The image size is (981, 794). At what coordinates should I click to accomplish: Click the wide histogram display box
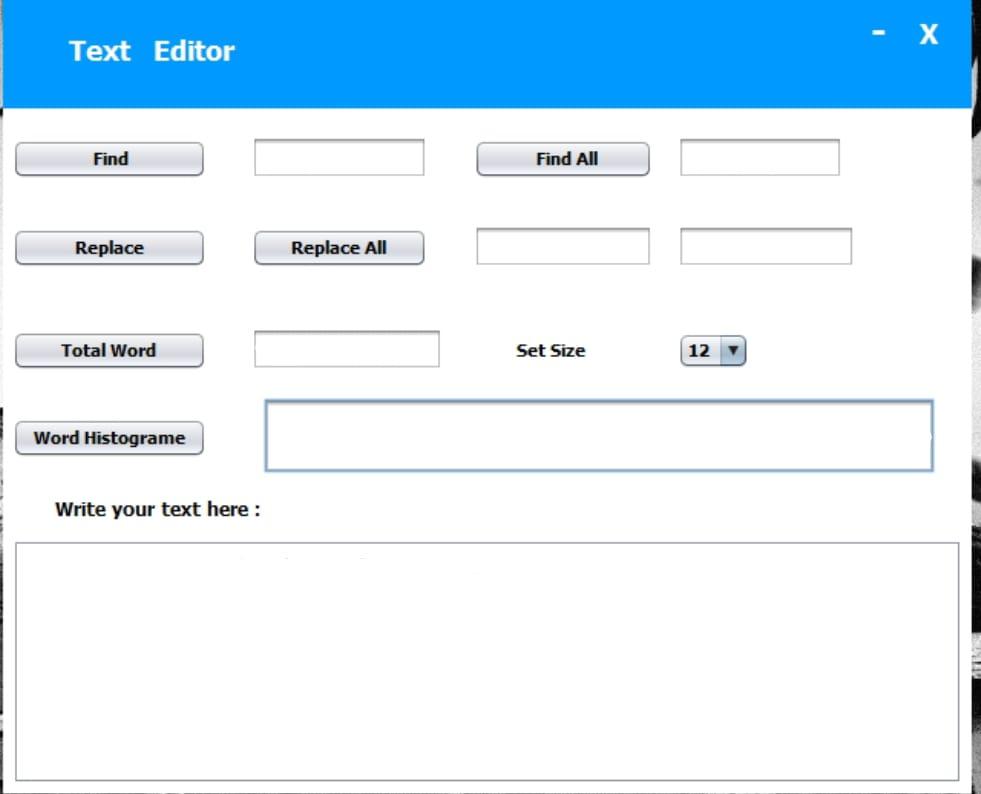pyautogui.click(x=598, y=436)
